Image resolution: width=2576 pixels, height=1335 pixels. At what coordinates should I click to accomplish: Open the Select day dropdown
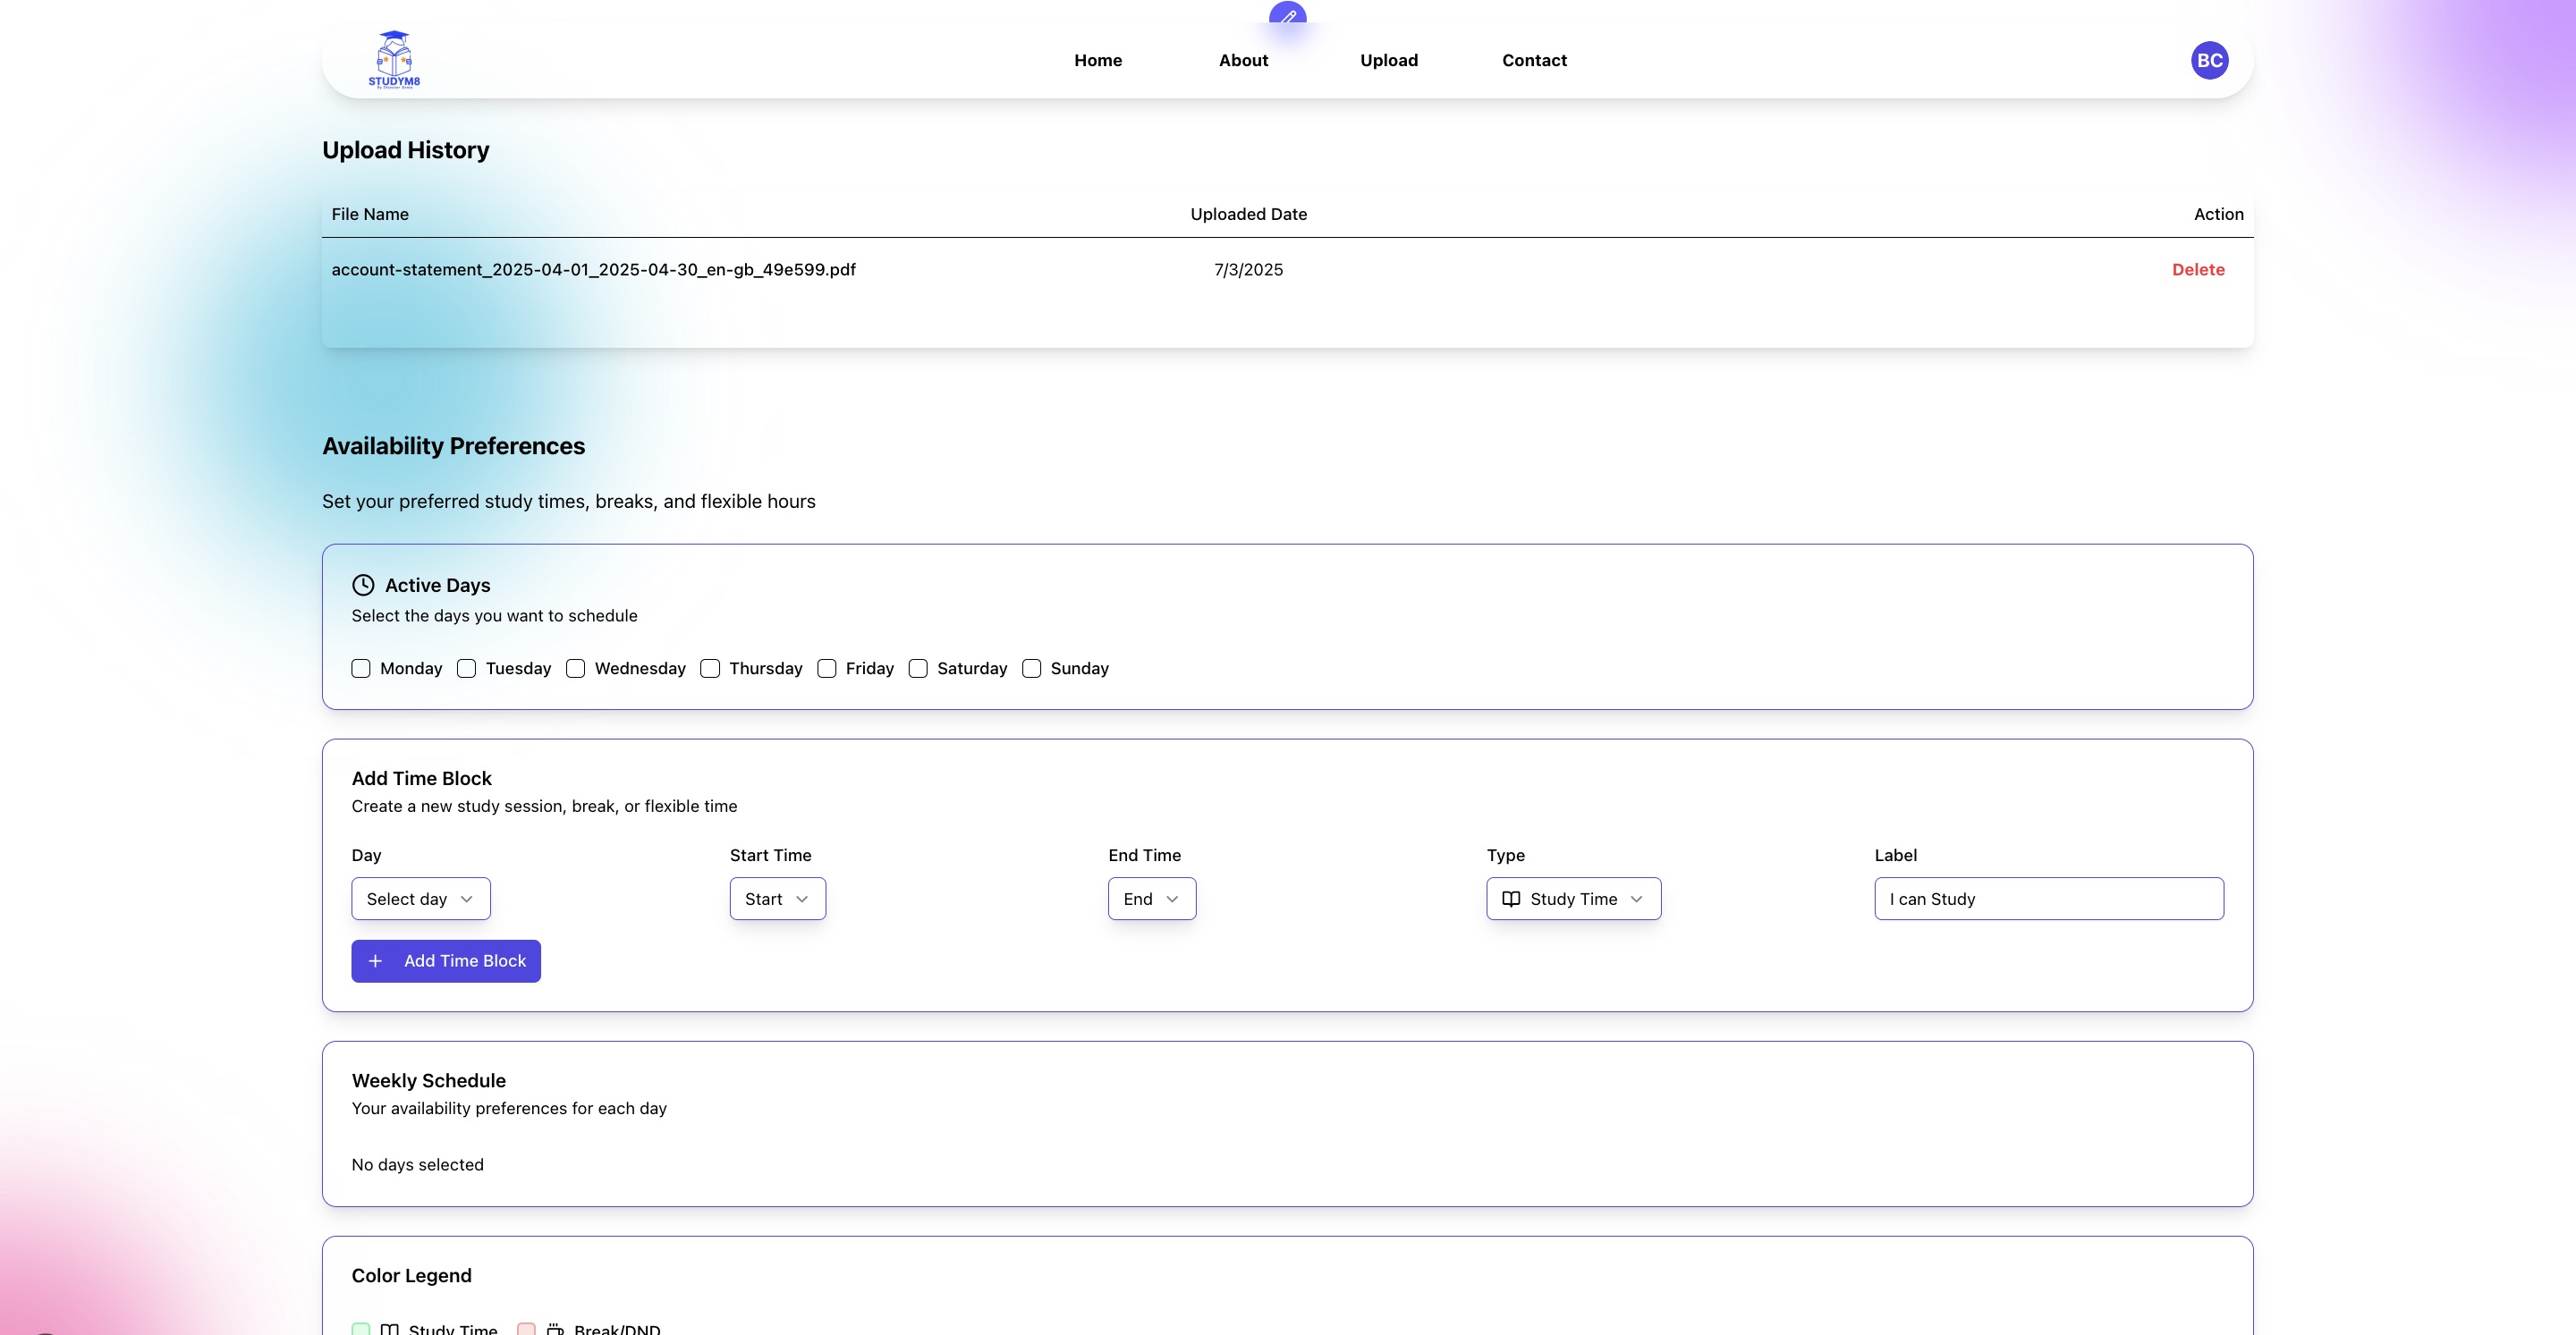(x=421, y=899)
